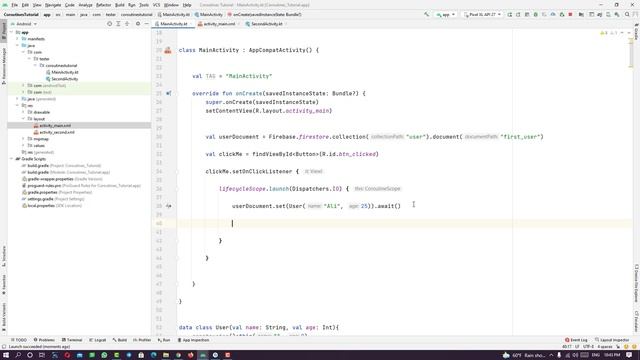Open the Navigate menu
This screenshot has height=360, width=640.
pyautogui.click(x=53, y=5)
